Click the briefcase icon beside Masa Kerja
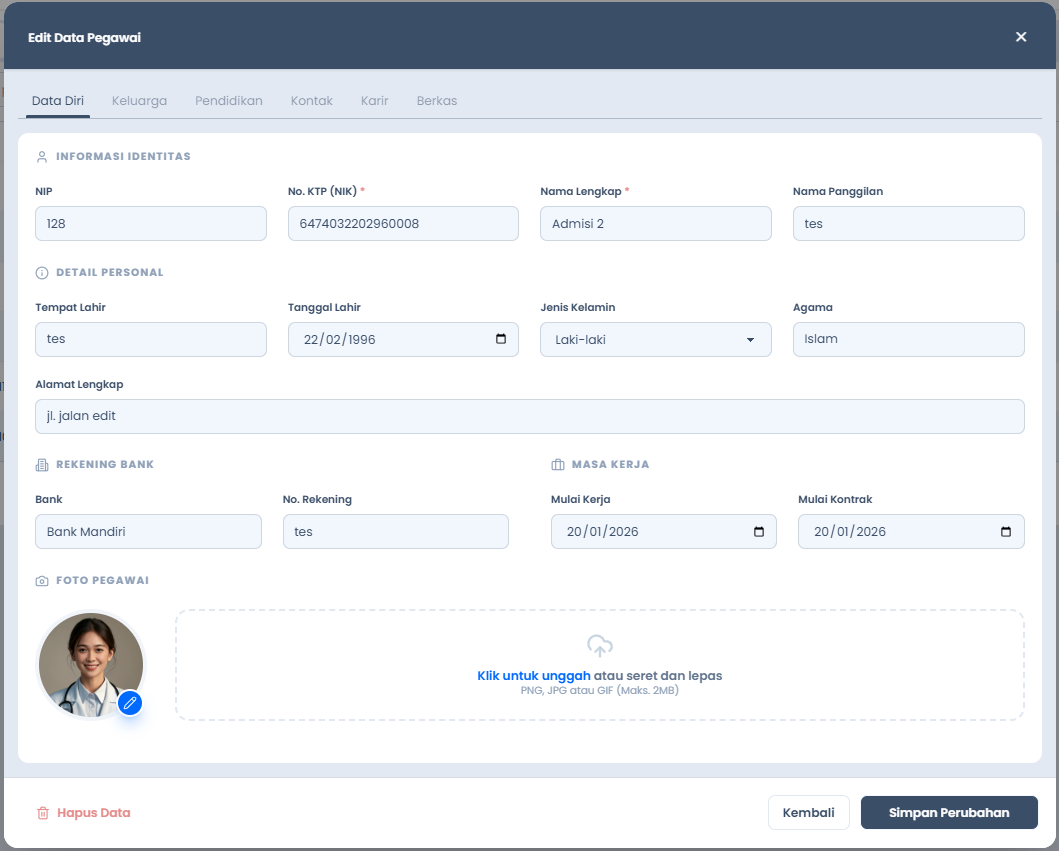Screen dimensions: 1059x851 pyautogui.click(x=558, y=465)
